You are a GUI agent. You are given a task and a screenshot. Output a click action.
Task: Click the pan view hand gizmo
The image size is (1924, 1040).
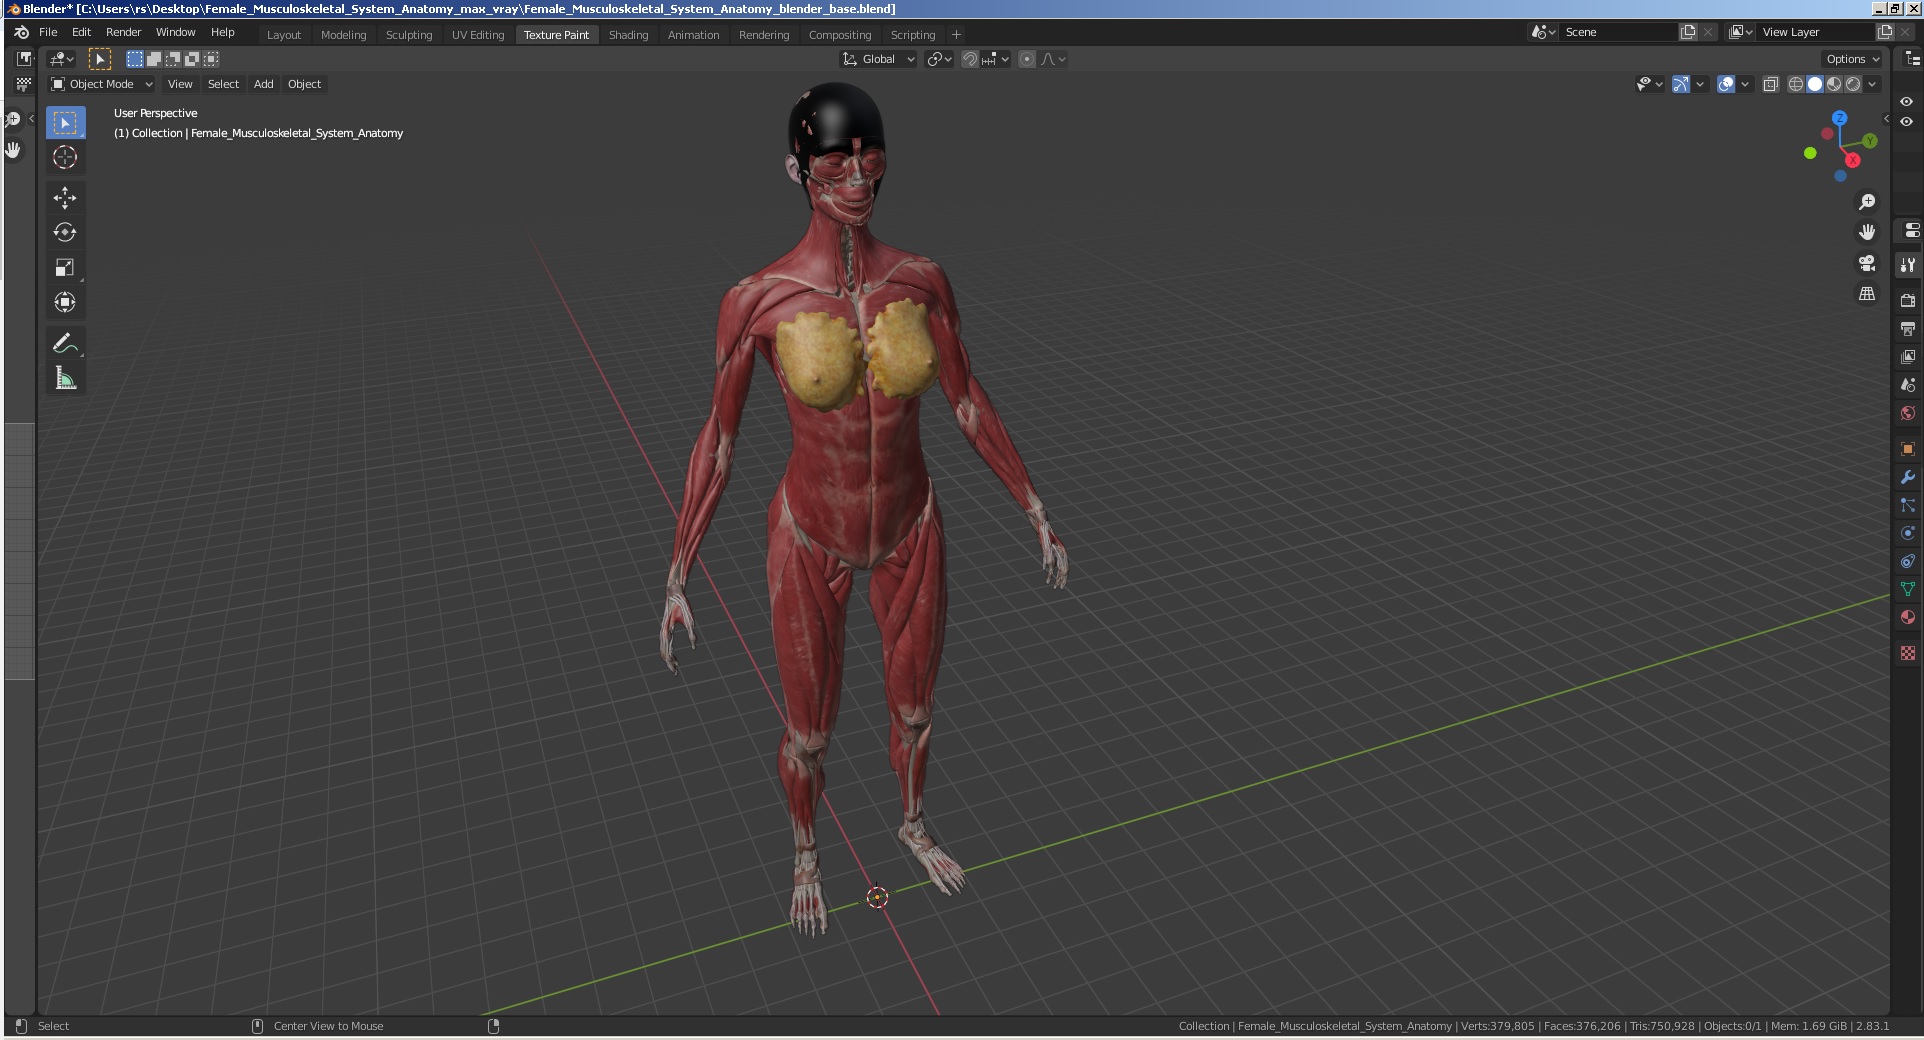tap(1867, 232)
